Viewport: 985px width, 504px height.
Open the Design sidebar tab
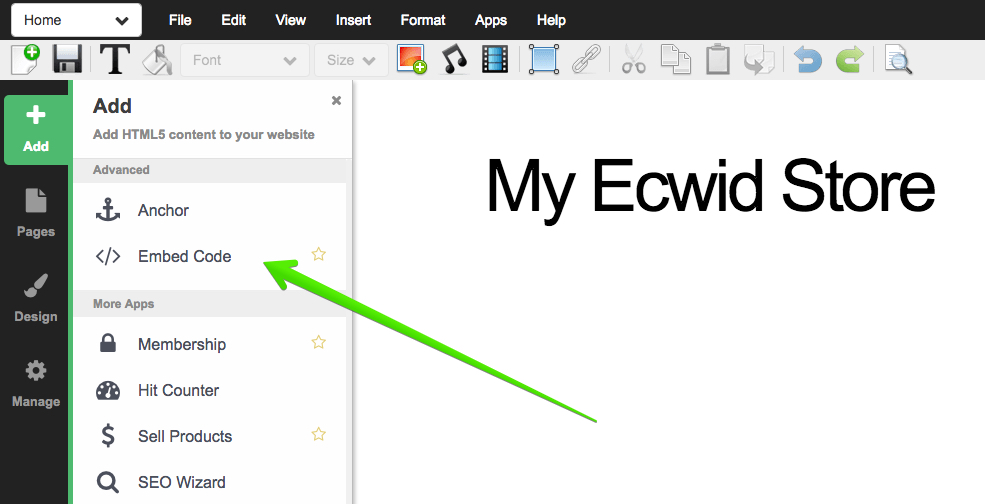(36, 299)
